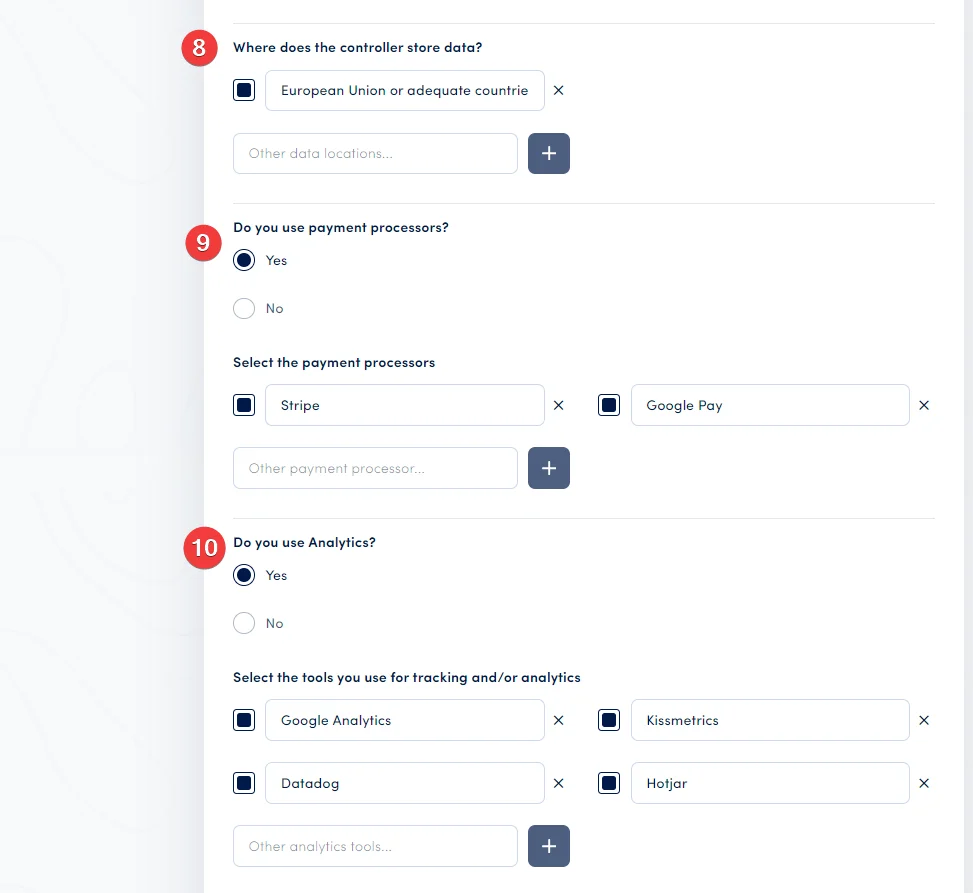This screenshot has height=893, width=973.
Task: Remove Hotjar from analytics tools
Action: [923, 783]
